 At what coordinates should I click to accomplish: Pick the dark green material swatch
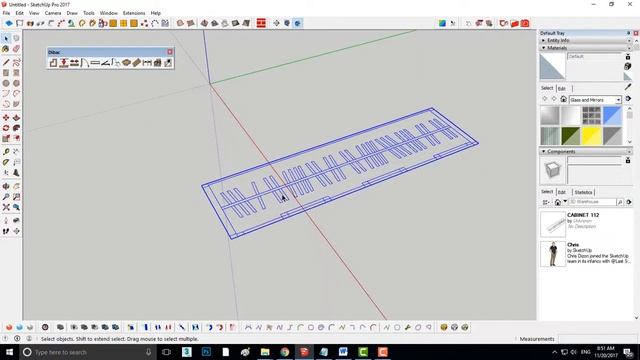click(571, 136)
